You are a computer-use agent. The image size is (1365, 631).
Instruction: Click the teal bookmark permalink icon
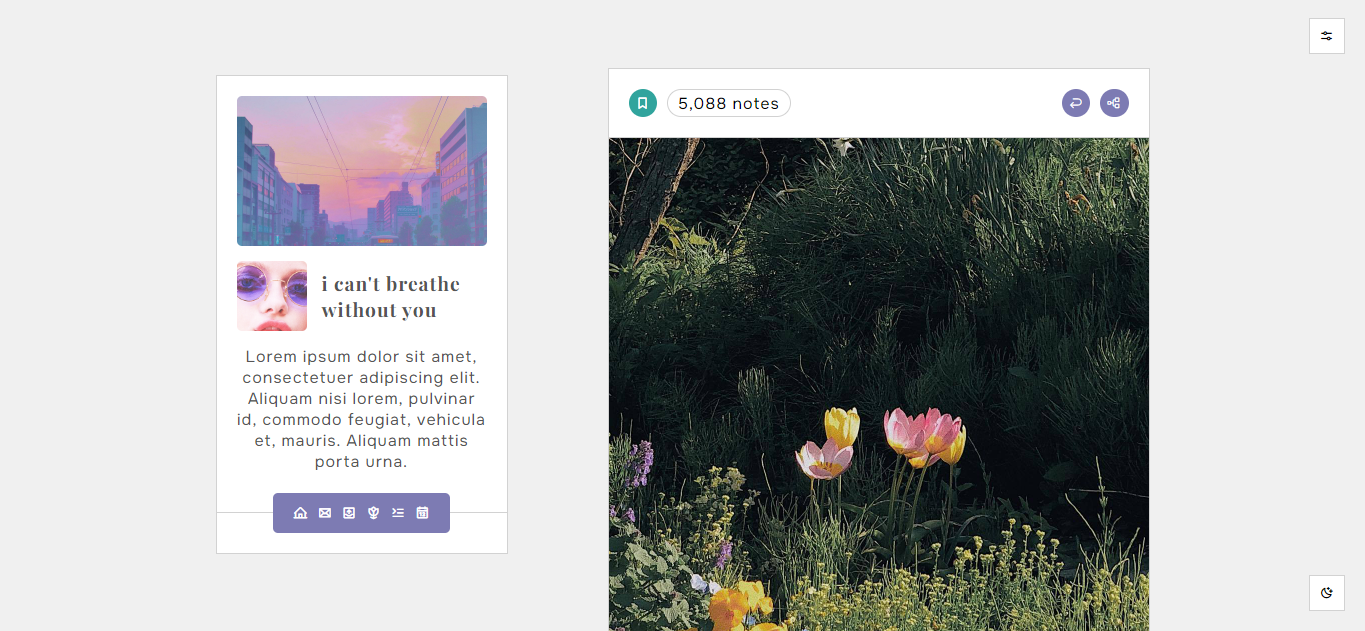(643, 103)
